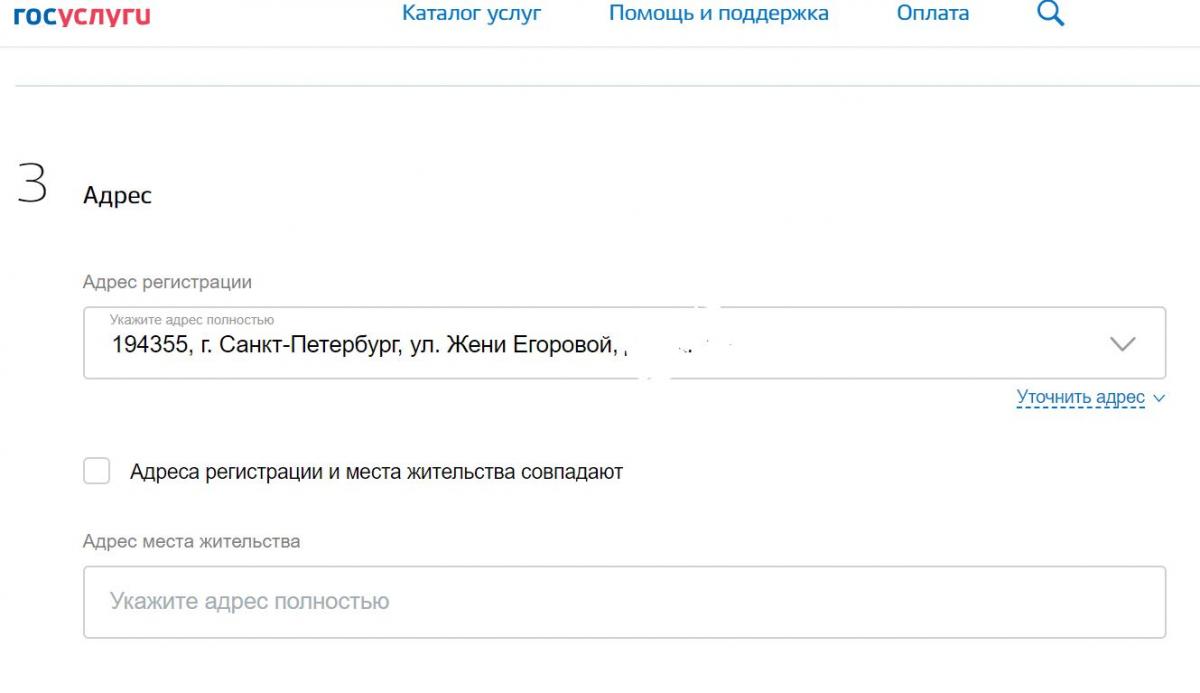The height and width of the screenshot is (693, 1200).
Task: Click the 'Адрес регистрации' label
Action: point(167,282)
